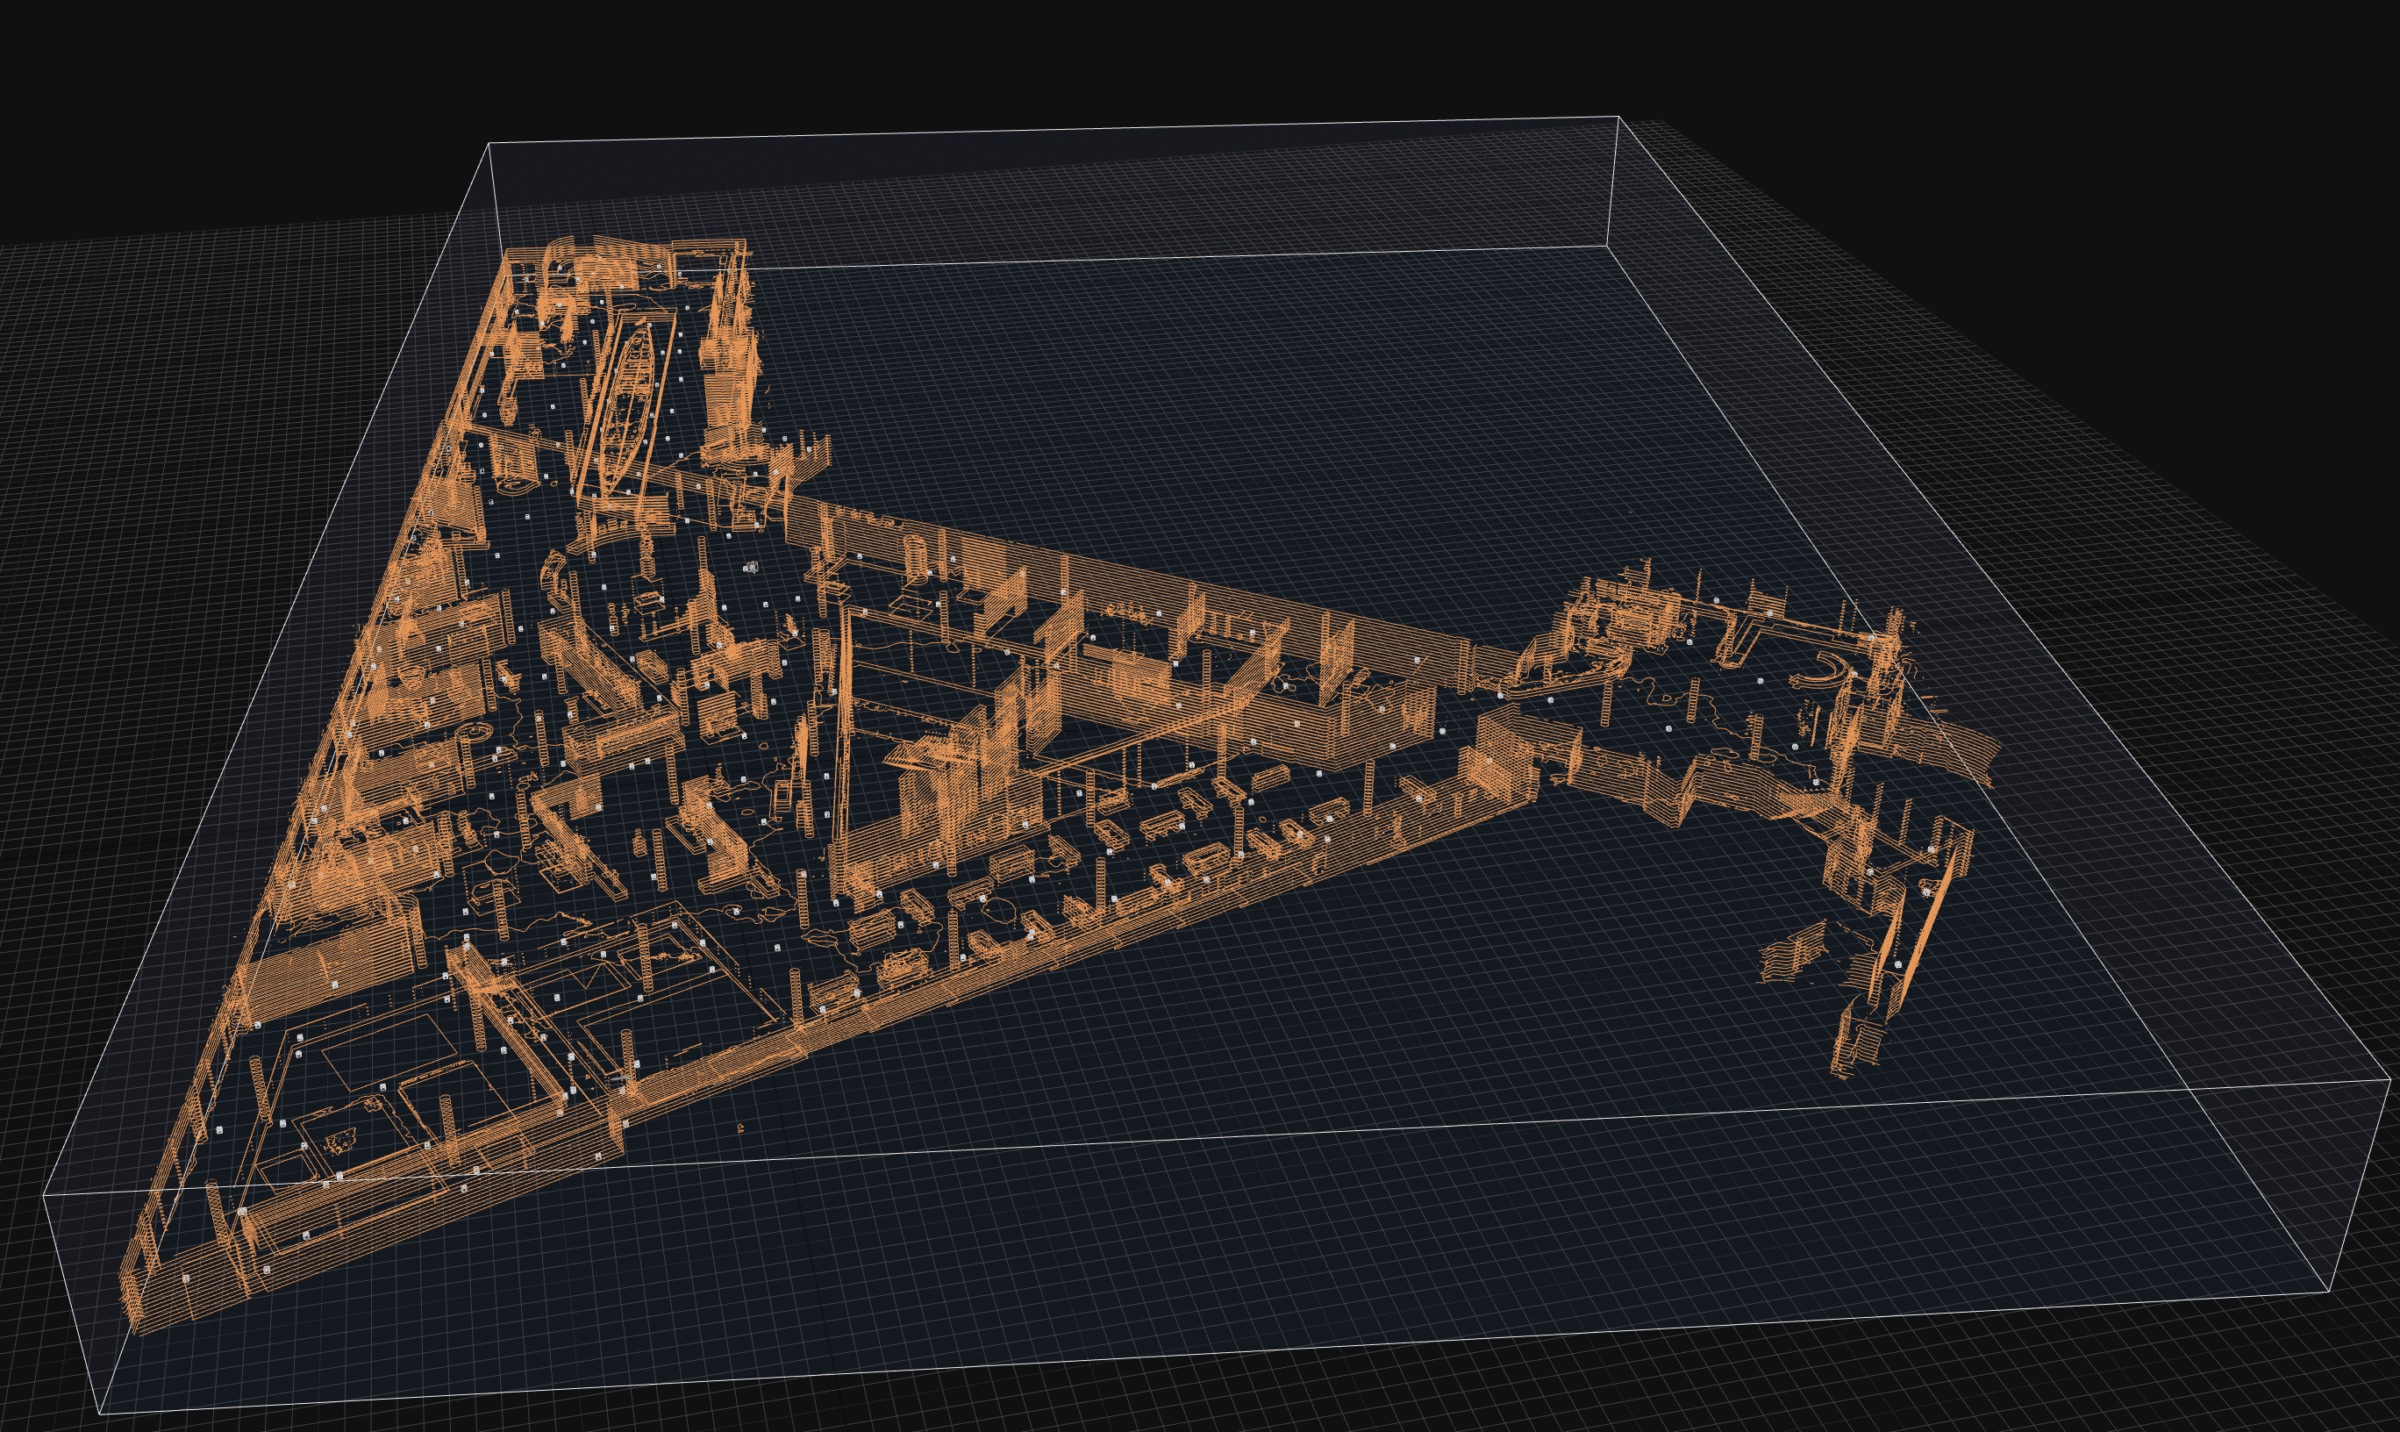Click the back-left top corner of the bounding box
Screen dimensions: 2400x1432
488,144
